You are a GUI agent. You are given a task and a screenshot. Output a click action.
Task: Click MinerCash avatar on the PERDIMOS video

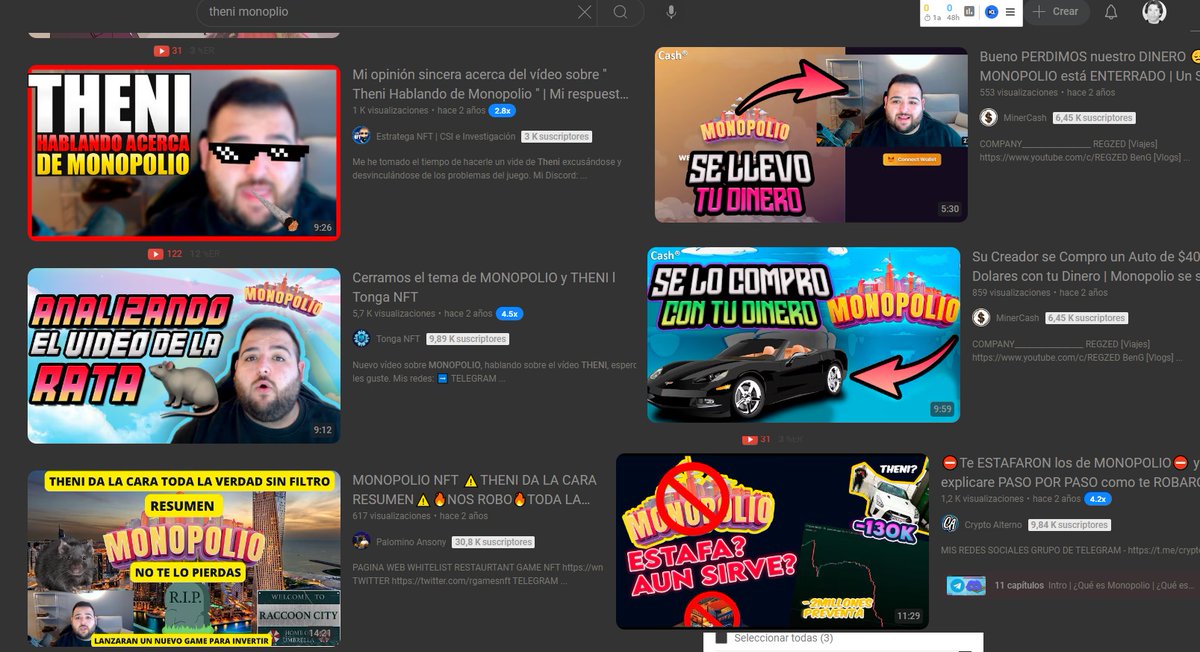coord(988,118)
